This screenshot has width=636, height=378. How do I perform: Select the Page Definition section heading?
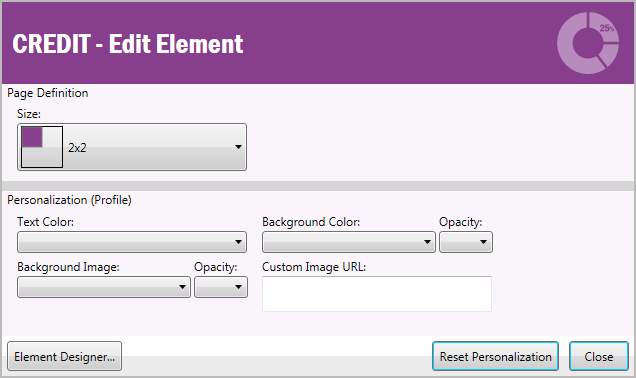tap(47, 93)
